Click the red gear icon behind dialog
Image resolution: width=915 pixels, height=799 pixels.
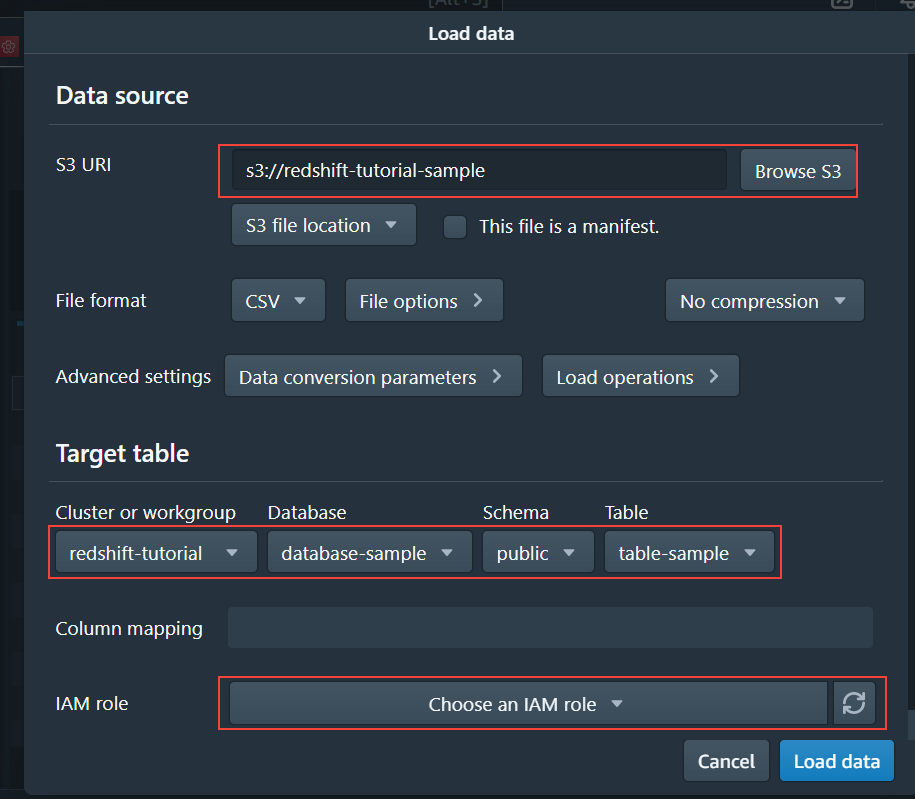pyautogui.click(x=9, y=47)
